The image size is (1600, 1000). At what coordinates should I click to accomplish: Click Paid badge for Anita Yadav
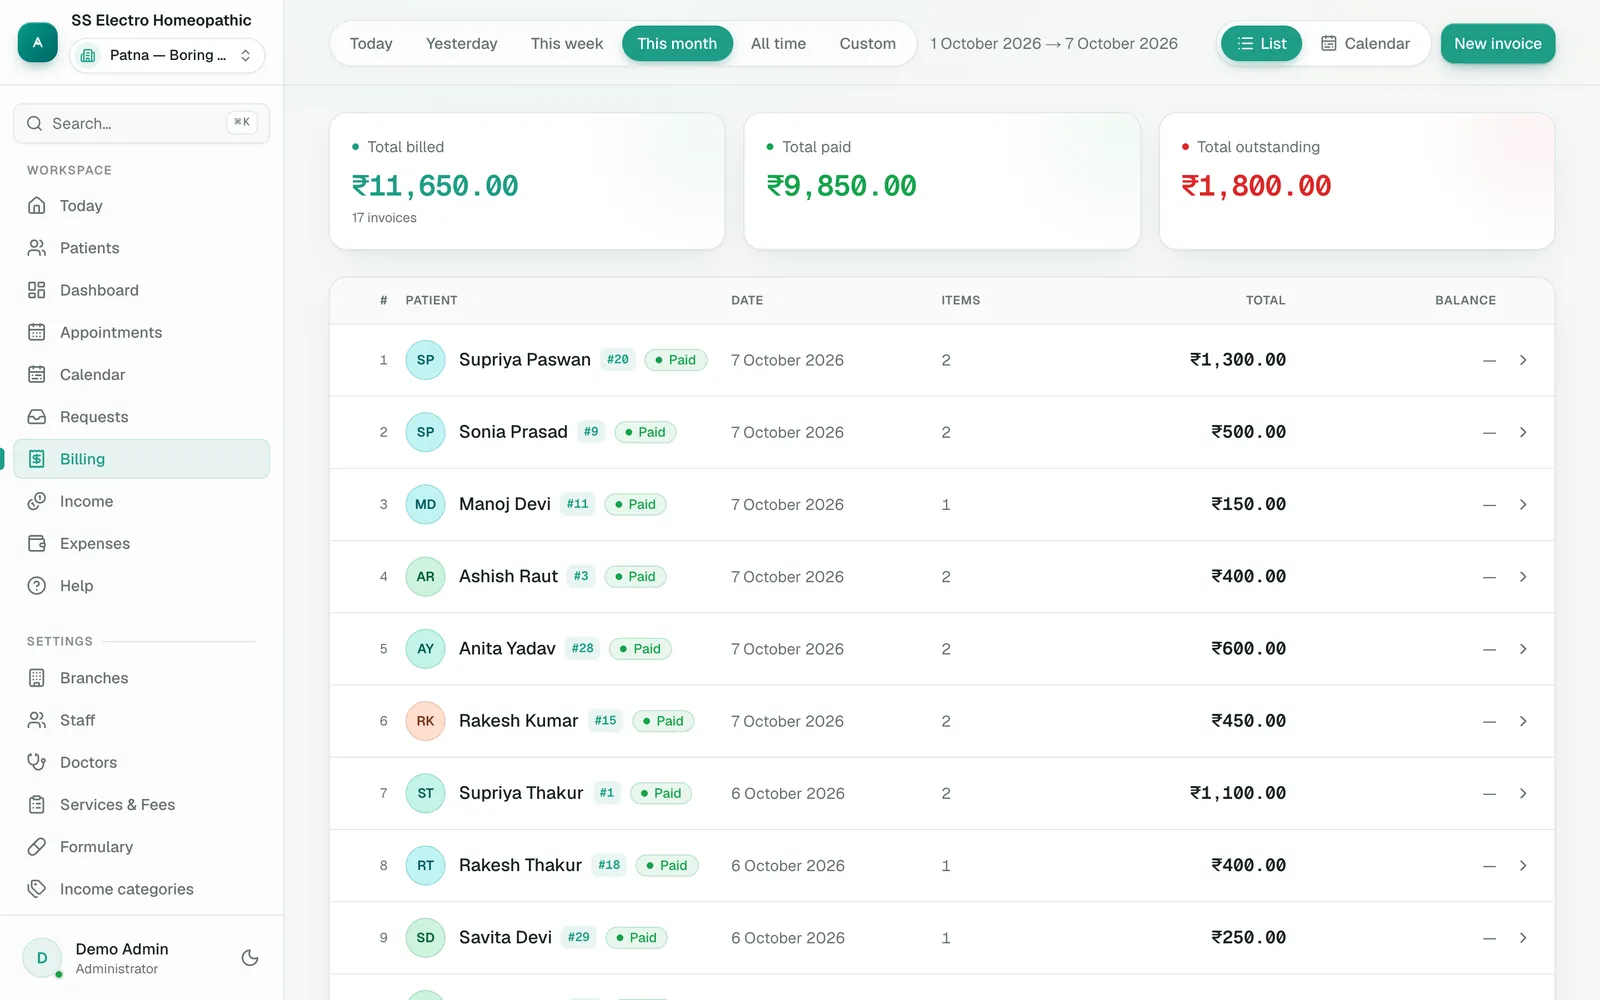tap(640, 649)
